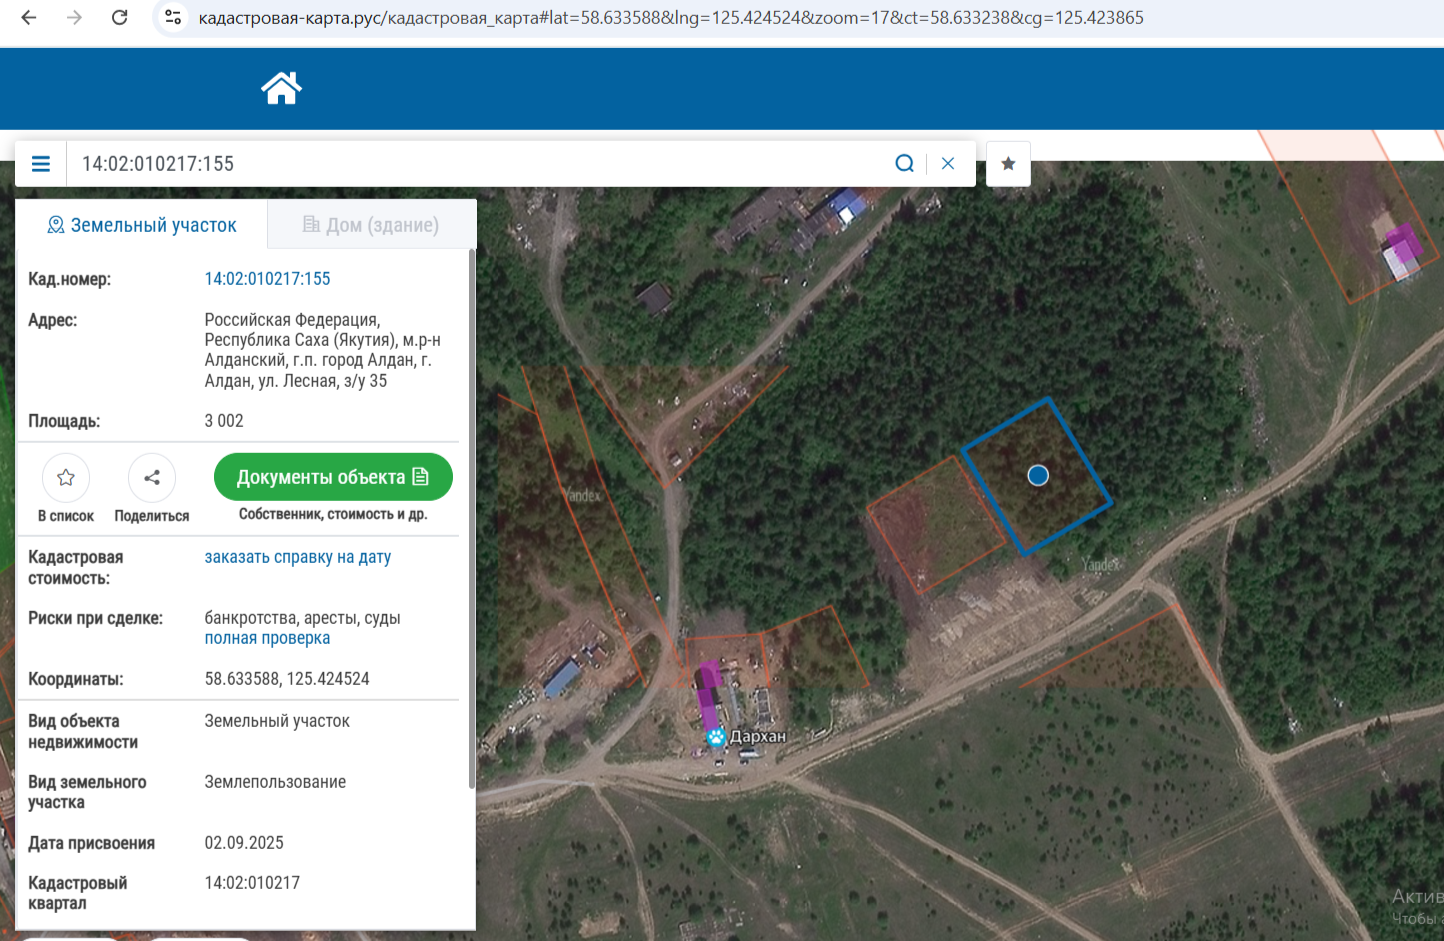
Task: Click the Поделиться share icon
Action: point(152,478)
